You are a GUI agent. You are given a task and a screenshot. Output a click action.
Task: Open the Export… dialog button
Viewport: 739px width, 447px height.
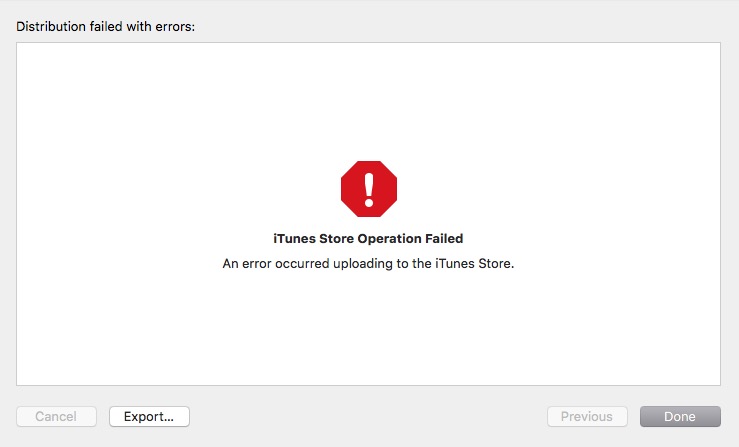pos(149,416)
